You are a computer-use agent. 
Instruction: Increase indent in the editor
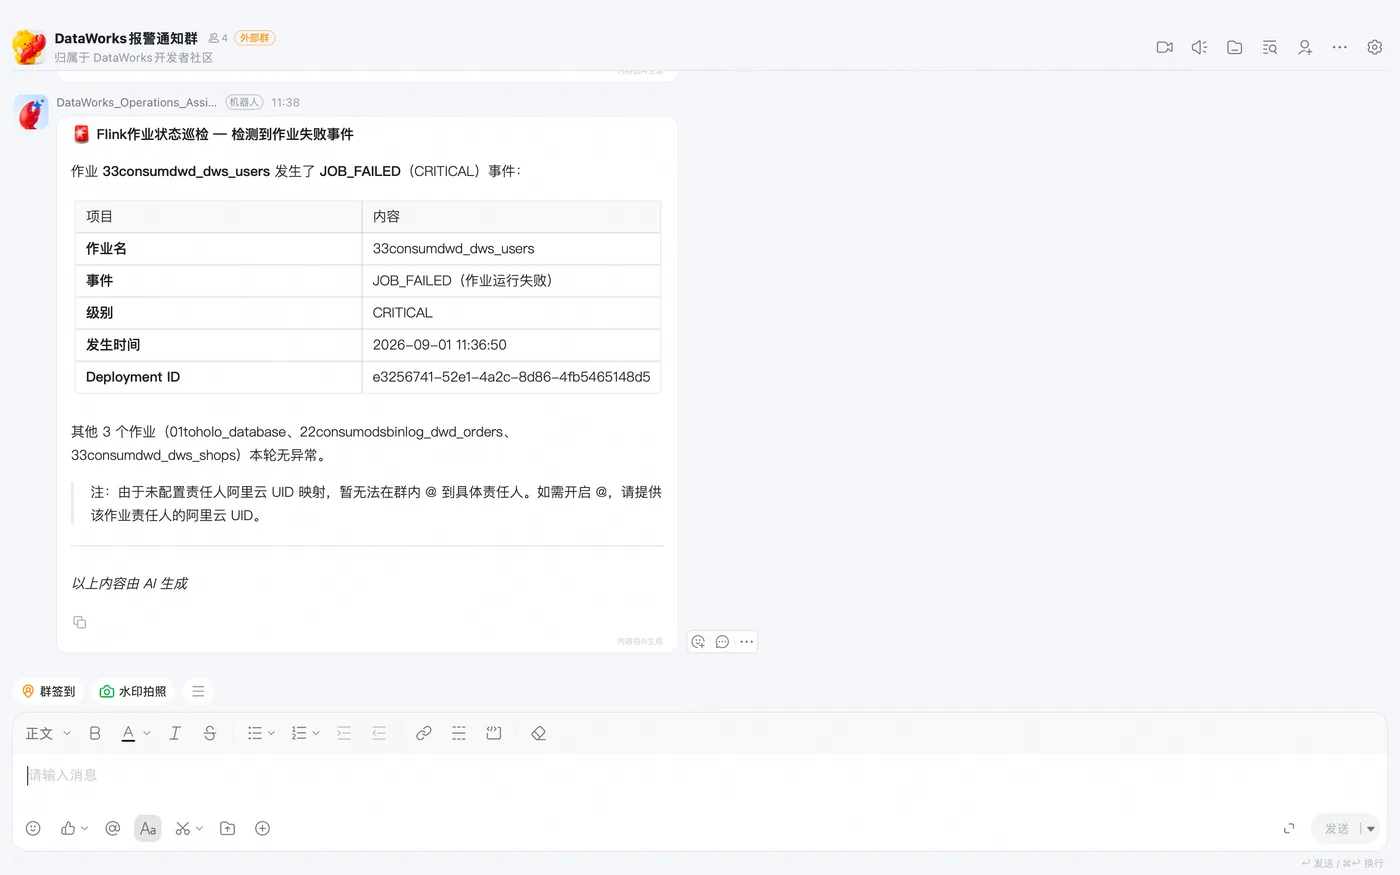[344, 733]
